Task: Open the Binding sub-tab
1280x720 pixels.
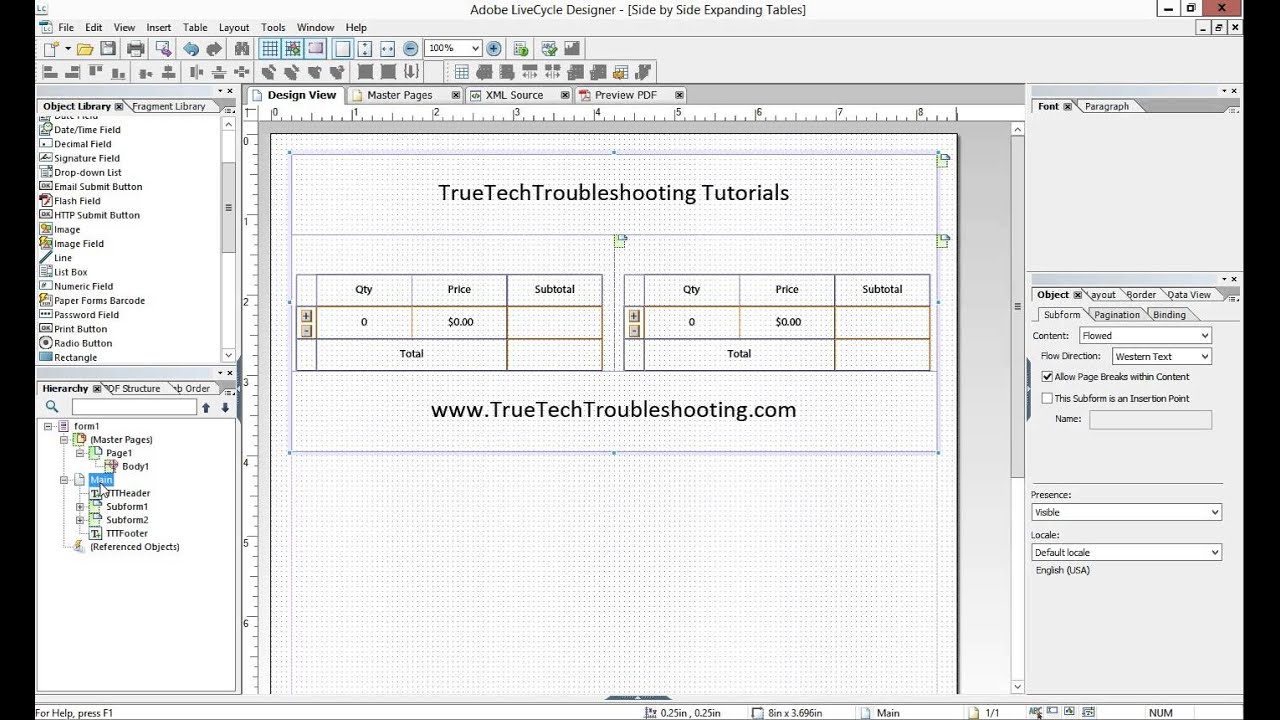Action: [1169, 314]
